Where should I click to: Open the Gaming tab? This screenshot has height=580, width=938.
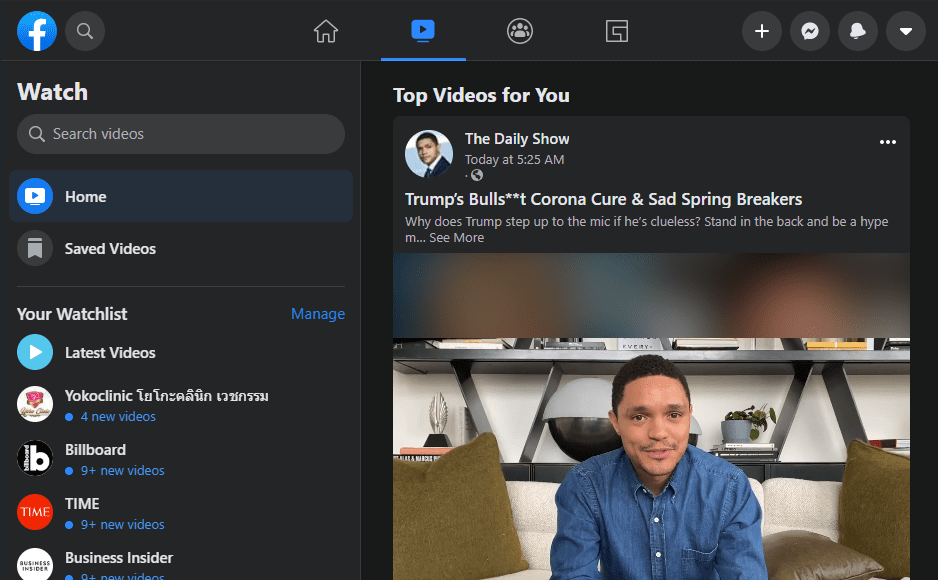[617, 31]
